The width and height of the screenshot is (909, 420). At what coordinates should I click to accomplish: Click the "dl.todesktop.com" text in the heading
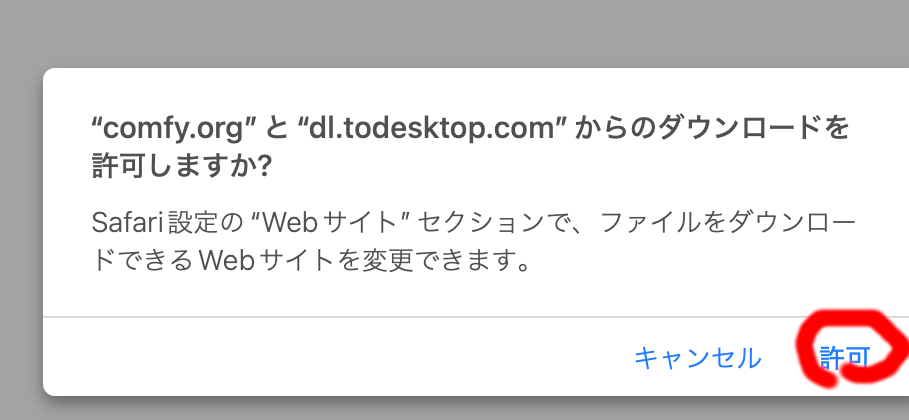(432, 128)
